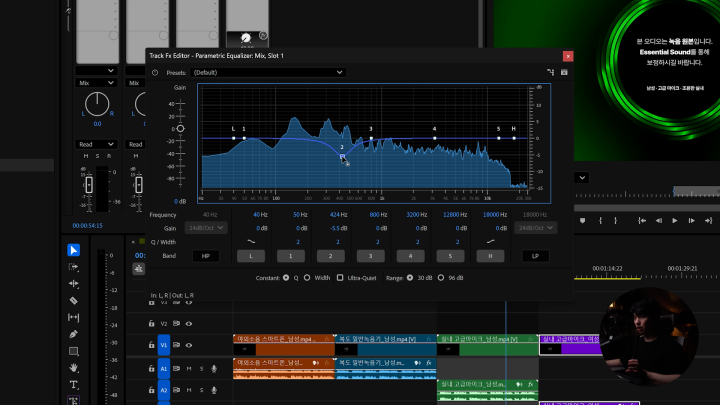Click the master Gain slider handle
The width and height of the screenshot is (720, 405).
coord(180,129)
